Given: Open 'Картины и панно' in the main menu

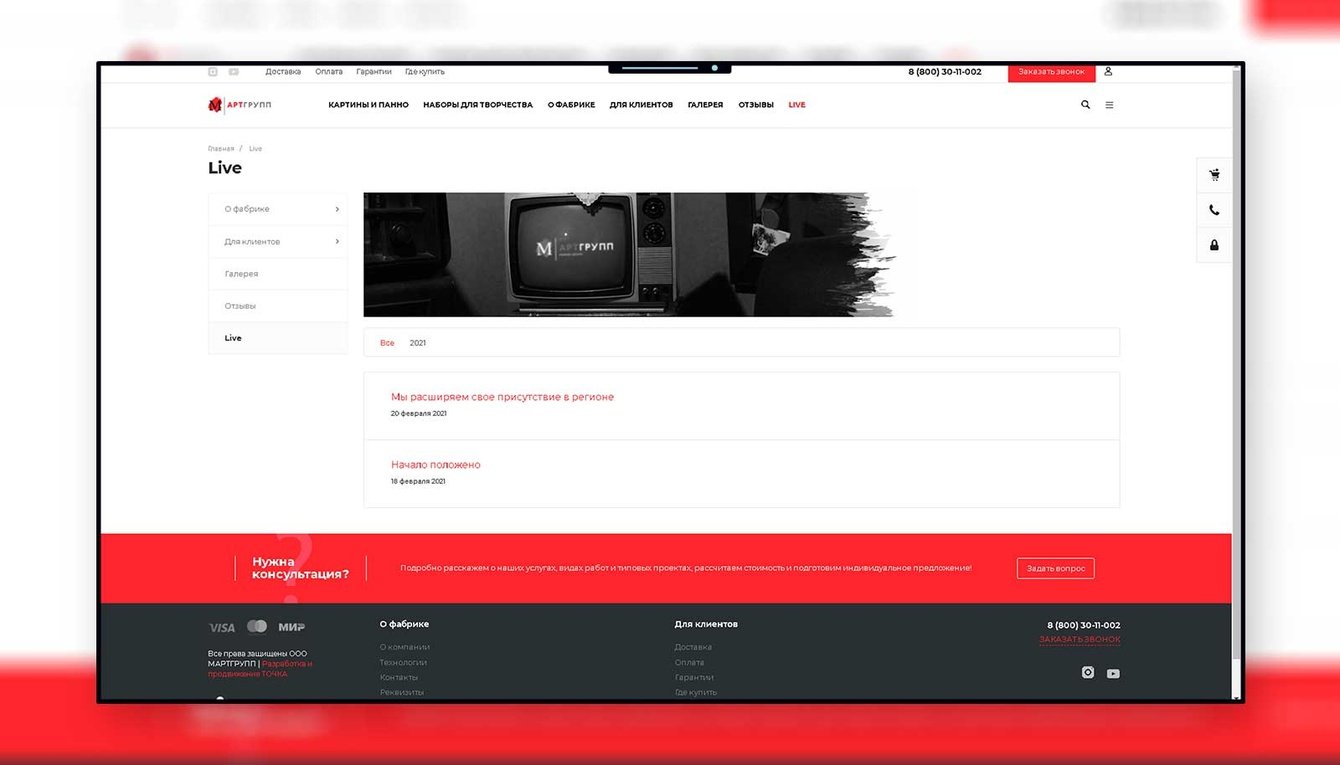Looking at the screenshot, I should click(x=368, y=105).
